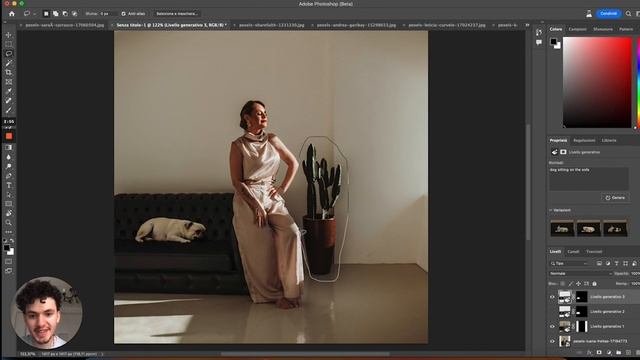Switch to the Librerie tab

[609, 140]
